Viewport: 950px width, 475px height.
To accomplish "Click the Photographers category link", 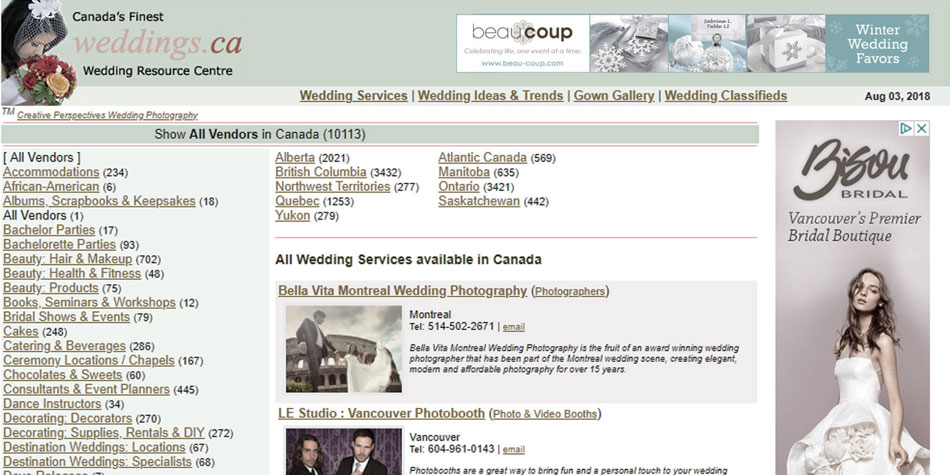I will 570,291.
